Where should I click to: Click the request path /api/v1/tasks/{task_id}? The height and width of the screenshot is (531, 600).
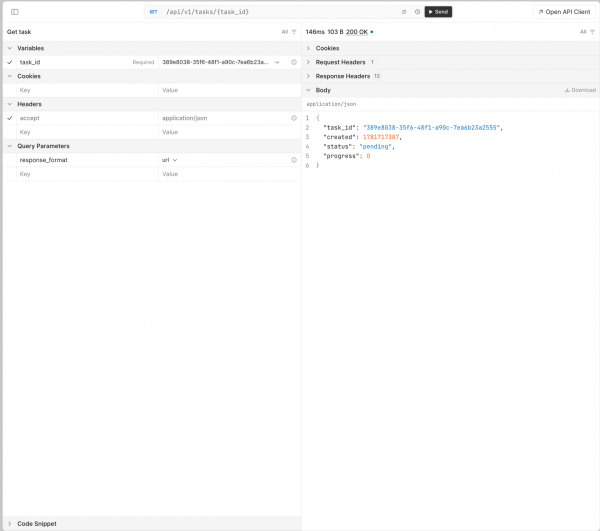click(x=207, y=12)
